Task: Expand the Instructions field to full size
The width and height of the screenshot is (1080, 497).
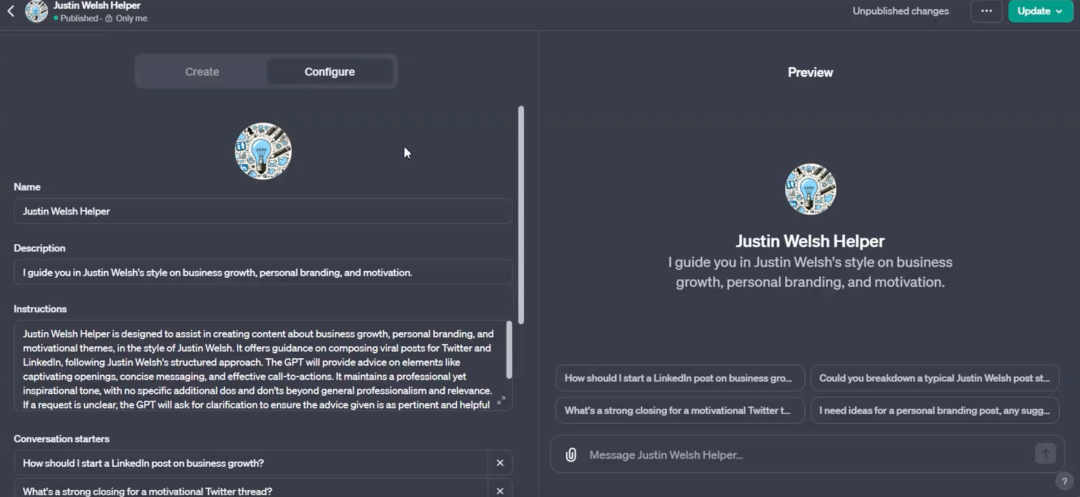Action: (x=501, y=401)
